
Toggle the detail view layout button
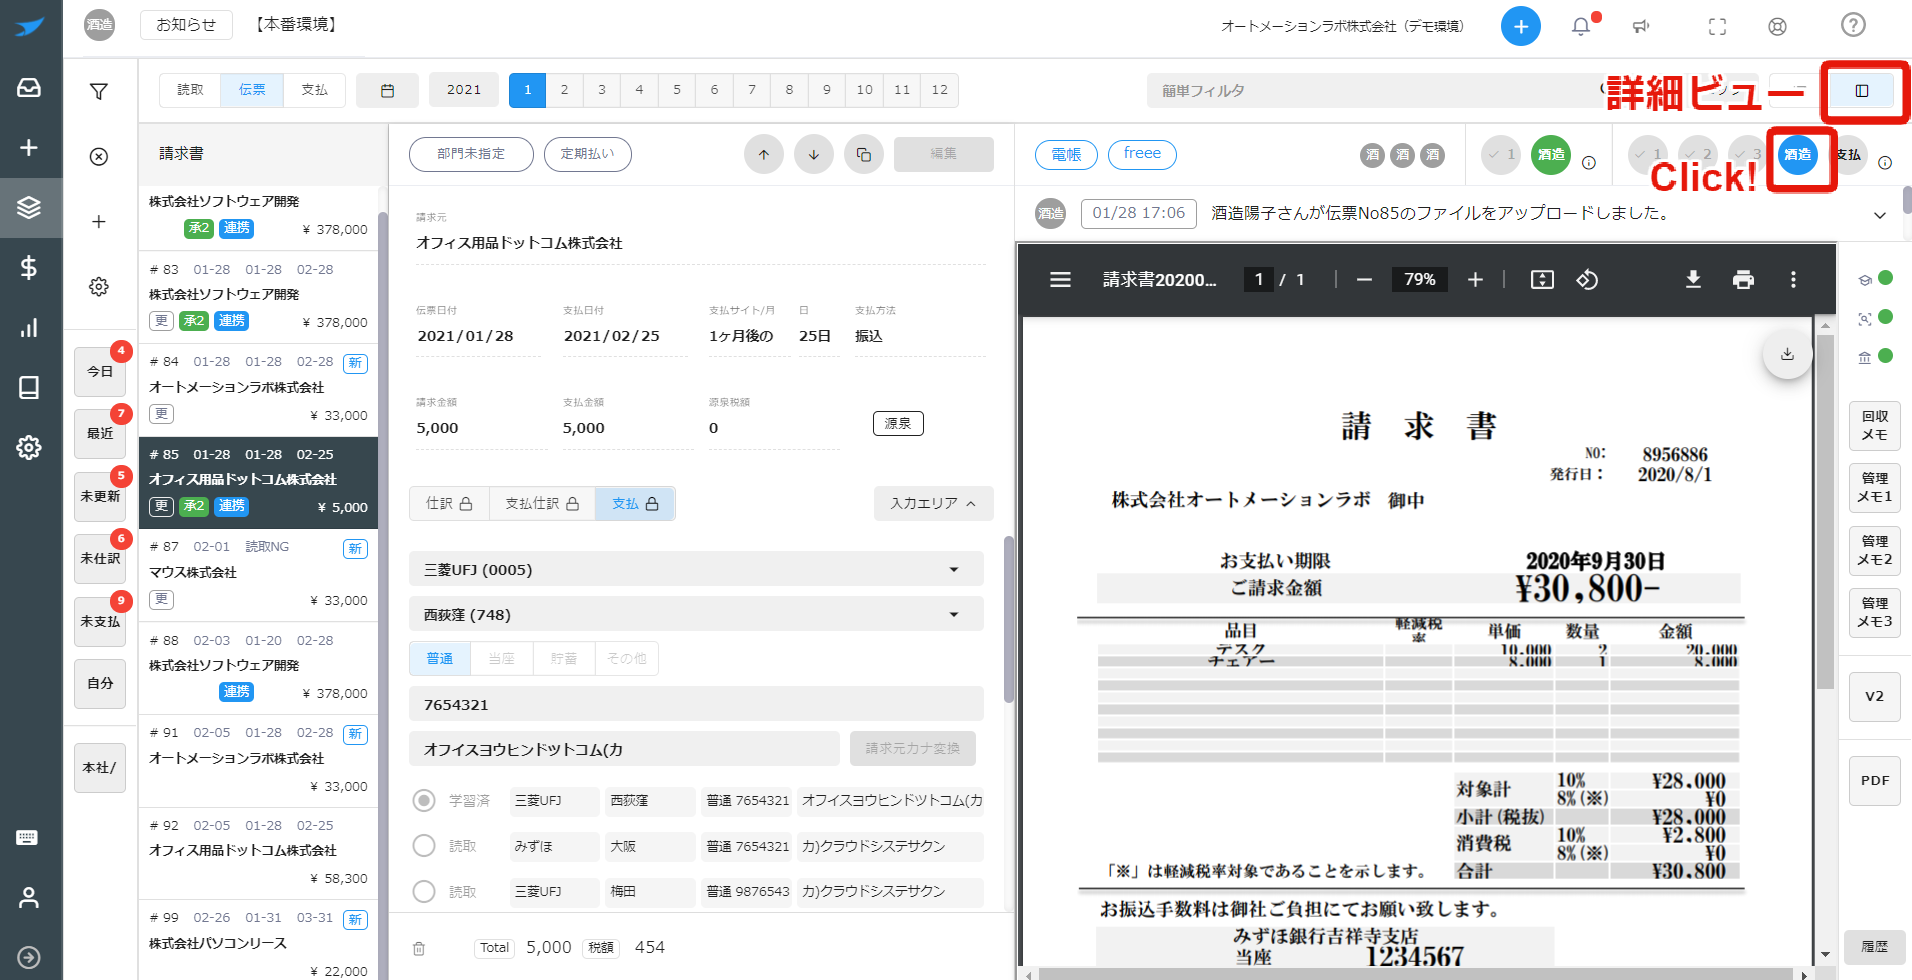coord(1862,91)
